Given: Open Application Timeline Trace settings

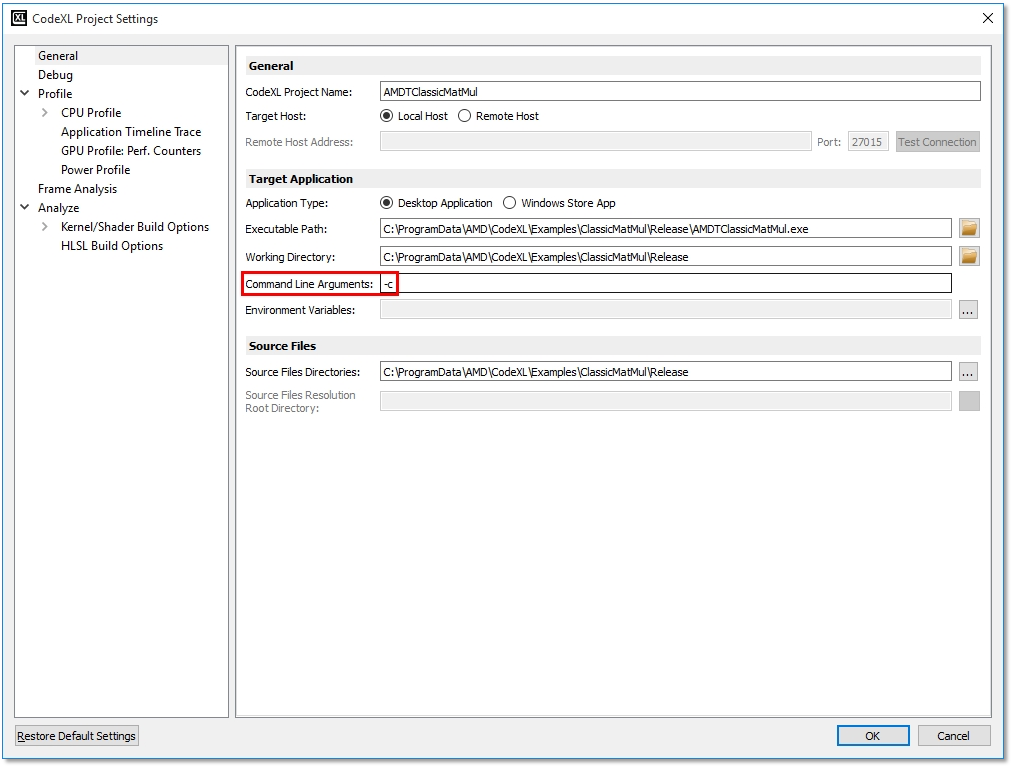Looking at the screenshot, I should (131, 132).
